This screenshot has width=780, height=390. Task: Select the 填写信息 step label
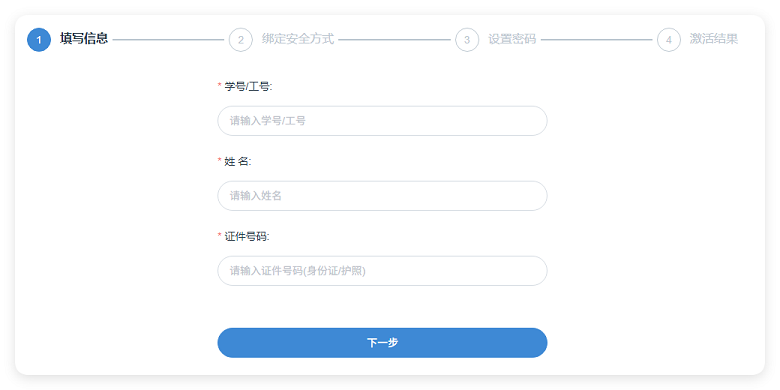point(84,39)
